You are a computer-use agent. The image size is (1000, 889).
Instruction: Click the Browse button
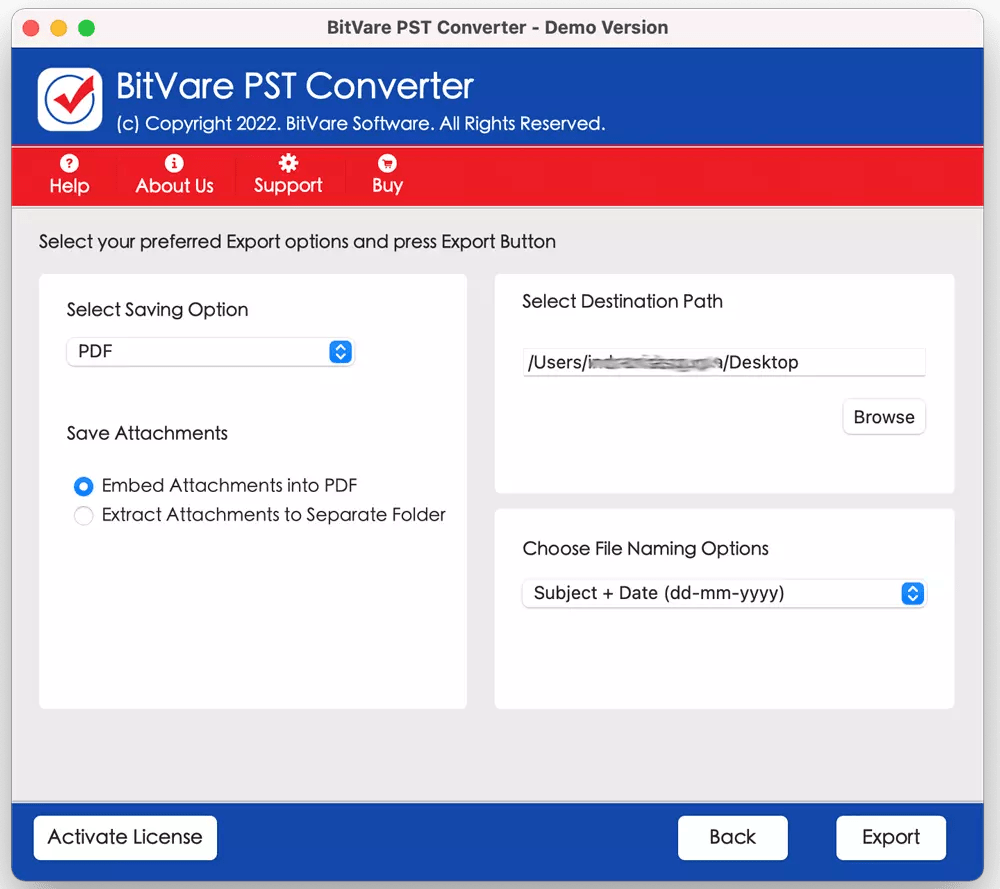(884, 417)
